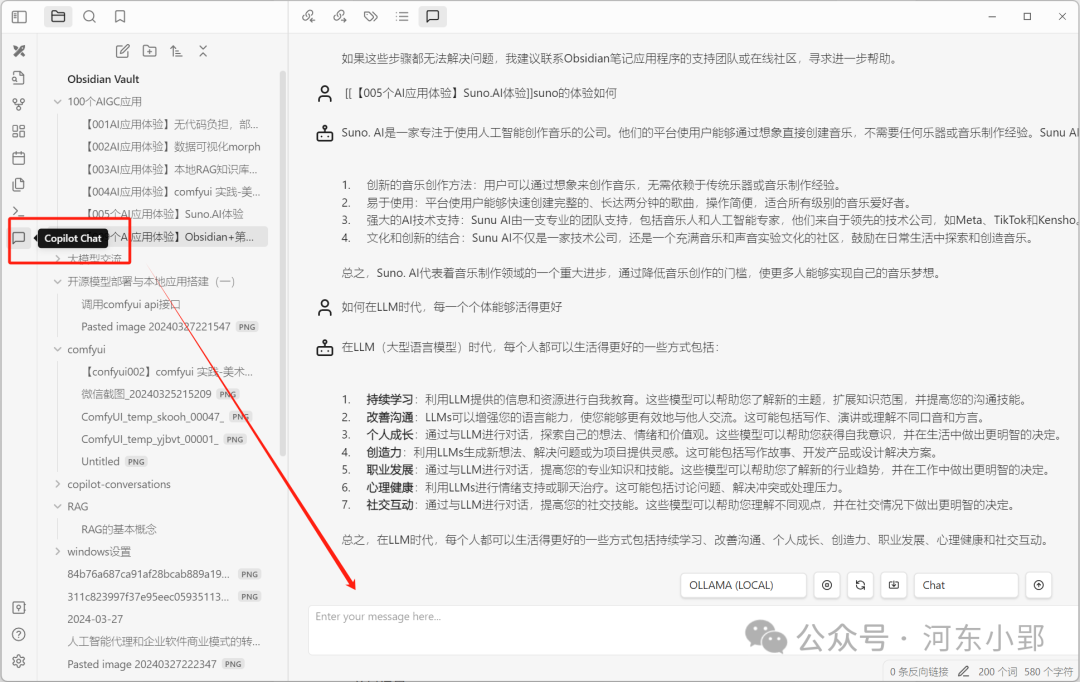The height and width of the screenshot is (682, 1080).
Task: Open the graph view ribbon icon
Action: pos(19,104)
